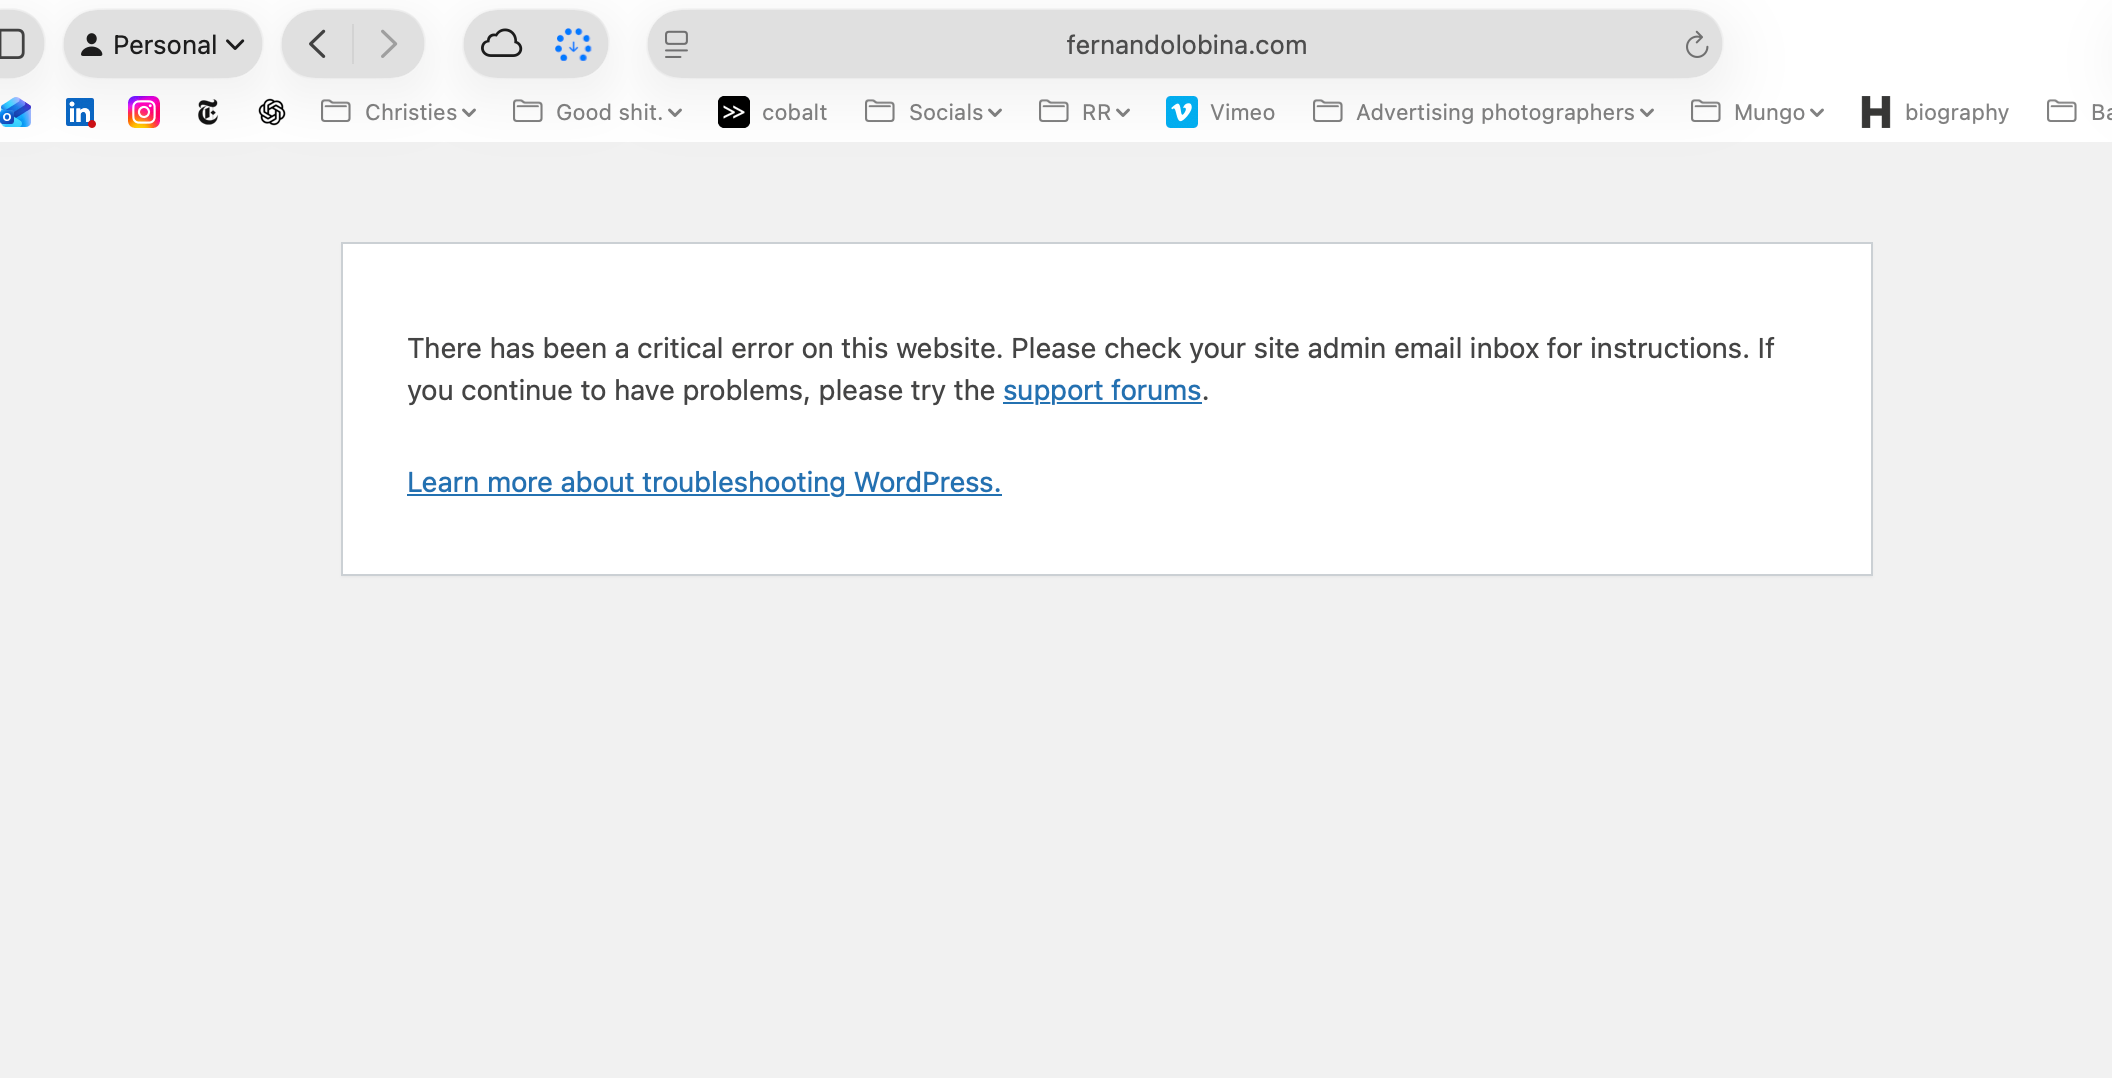Viewport: 2112px width, 1078px height.
Task: Expand the Advertising photographers folder
Action: [1484, 112]
